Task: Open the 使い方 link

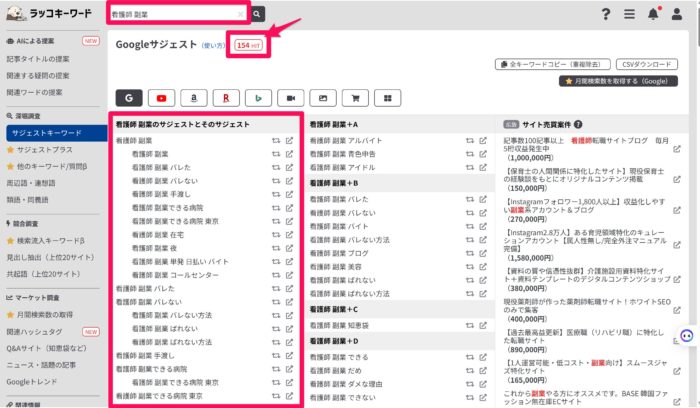Action: pyautogui.click(x=213, y=46)
